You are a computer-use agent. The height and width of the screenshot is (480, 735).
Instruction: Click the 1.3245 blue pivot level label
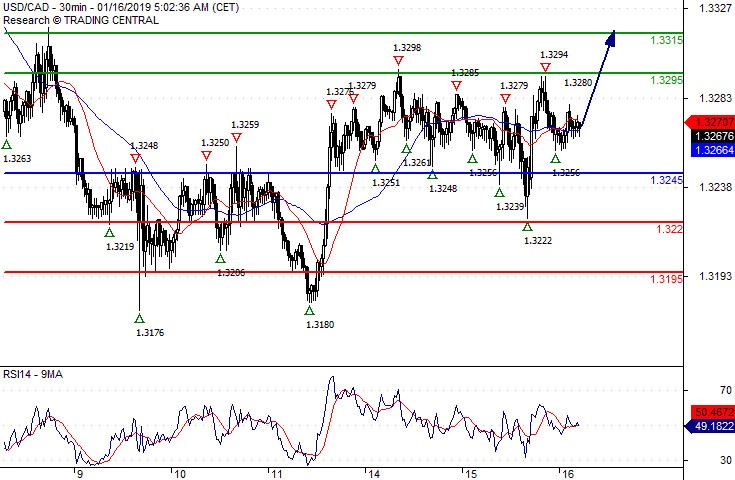[667, 180]
